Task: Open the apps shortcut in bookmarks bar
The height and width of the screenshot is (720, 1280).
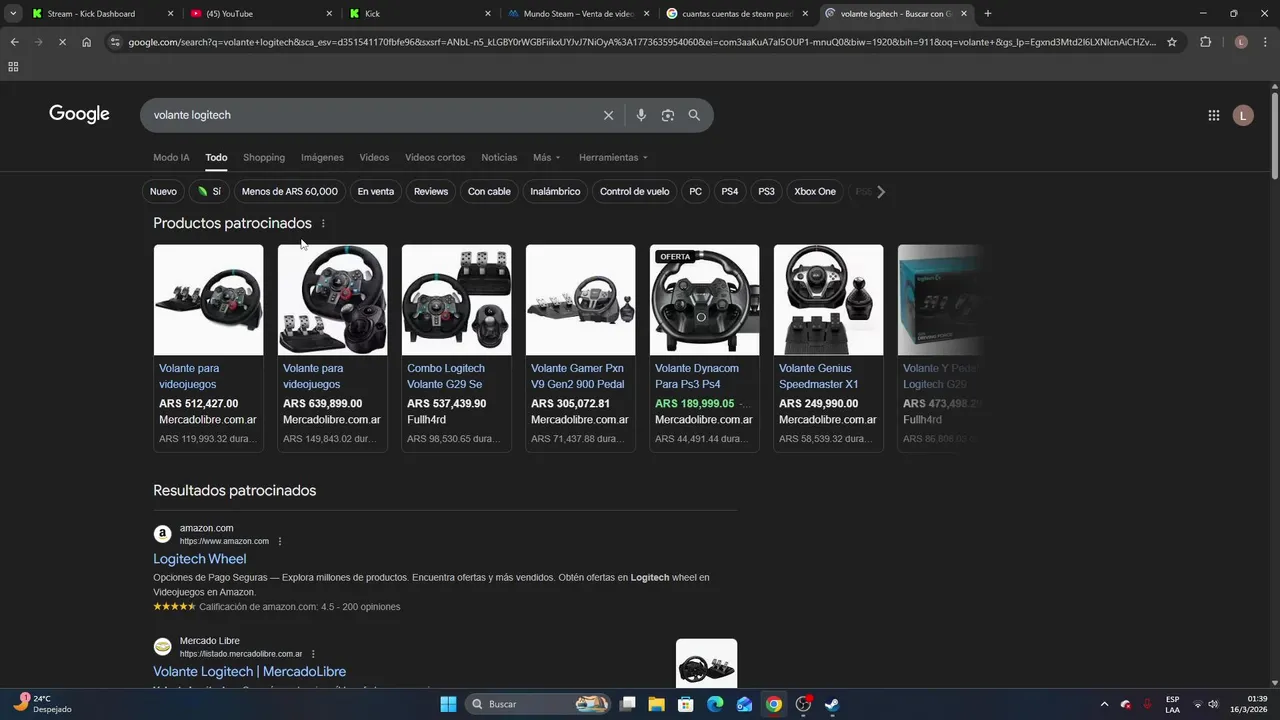Action: pyautogui.click(x=13, y=67)
